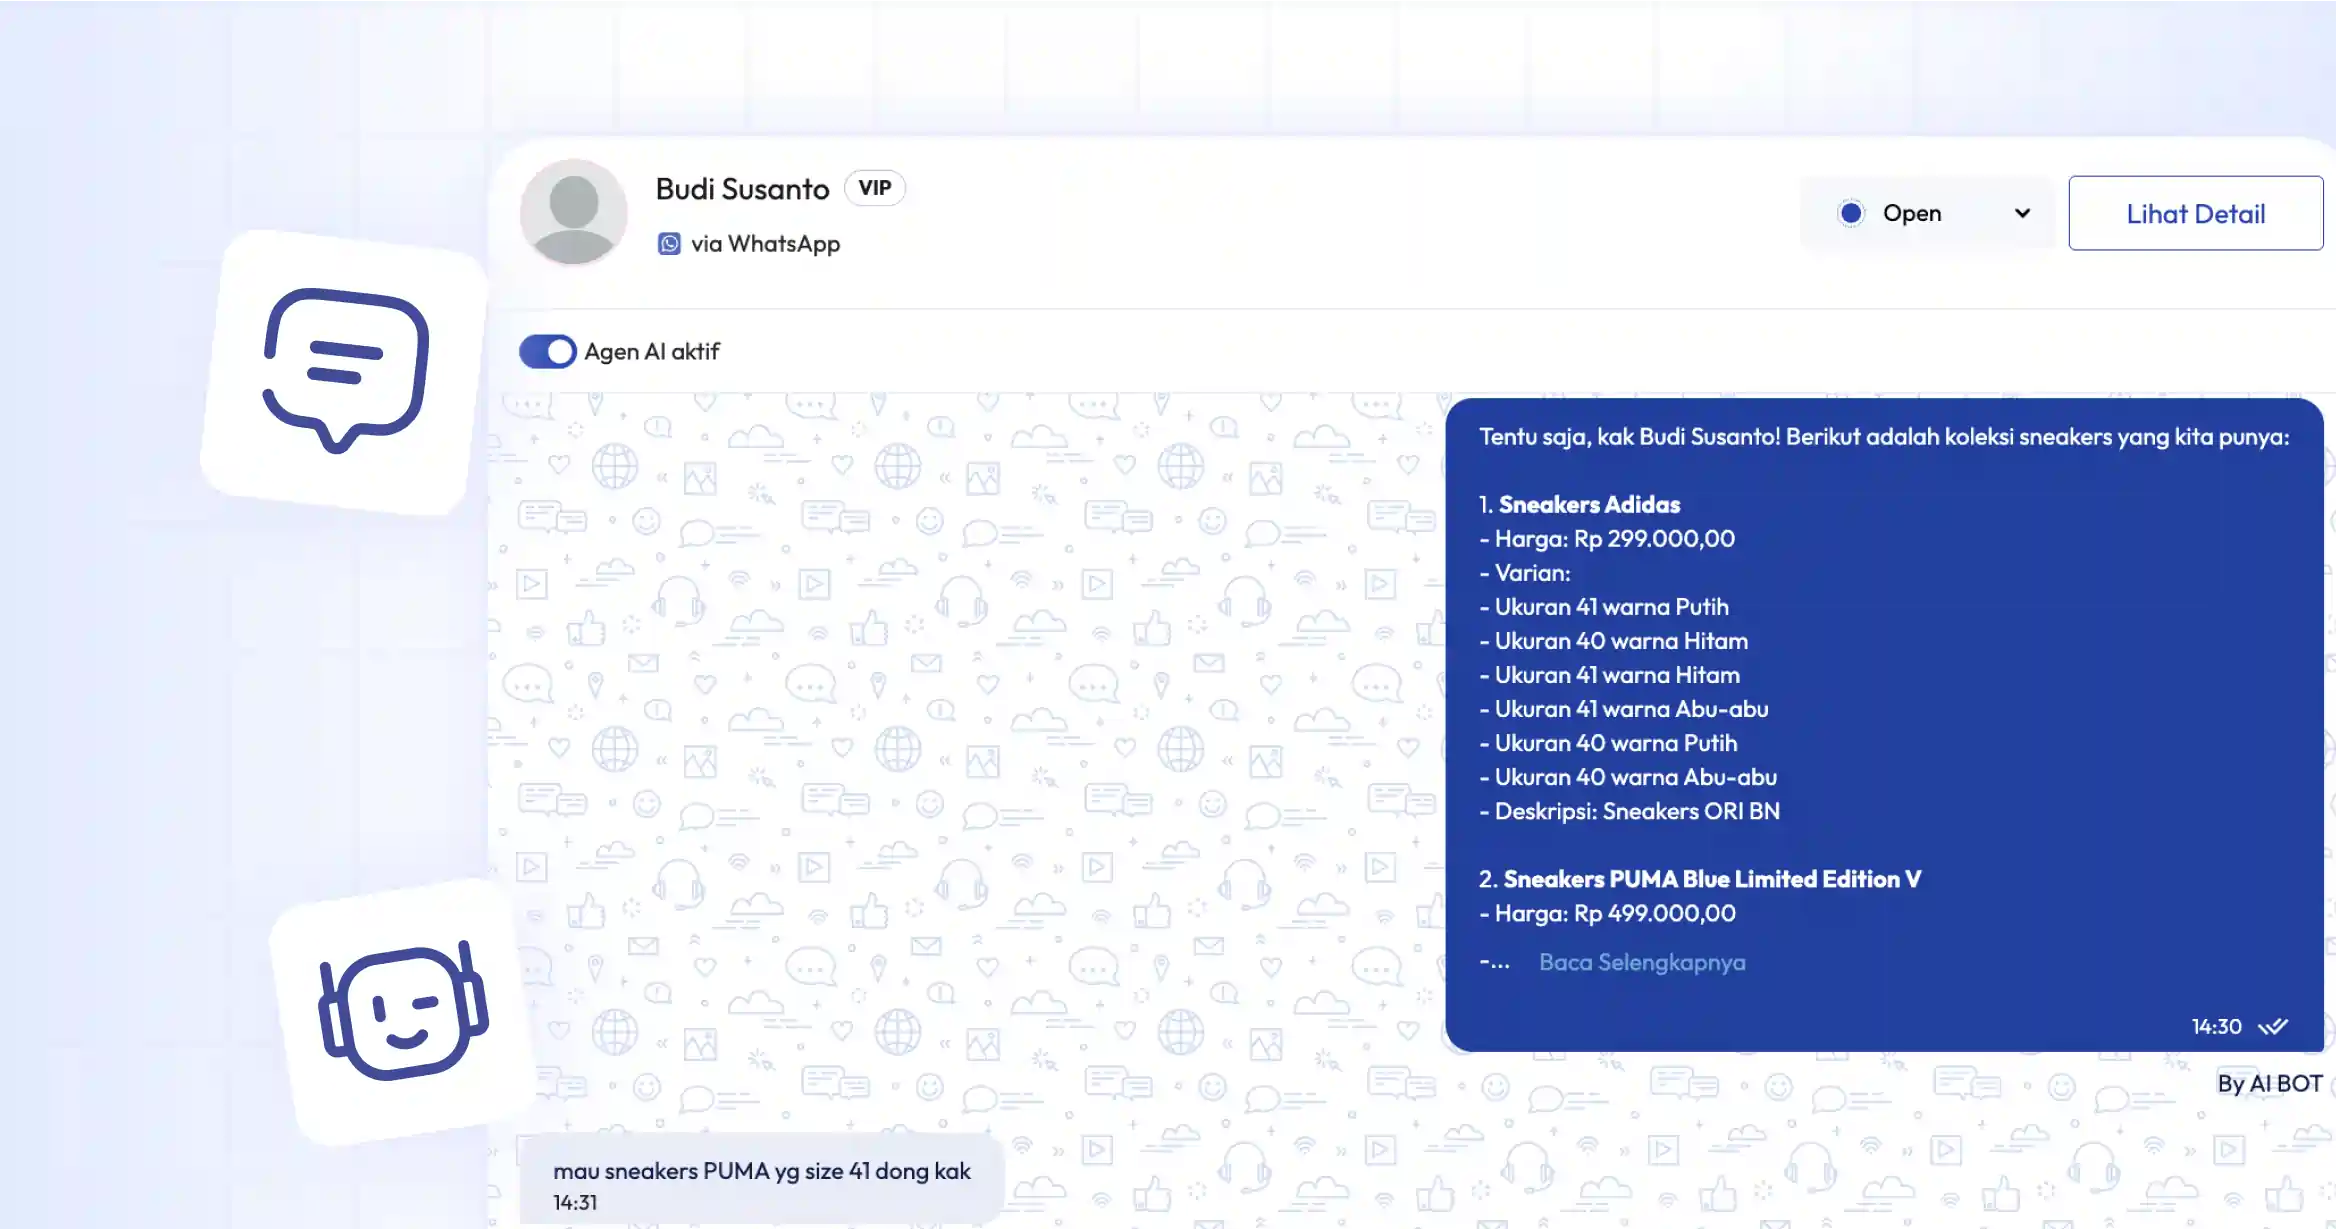Screen dimensions: 2336x1229
Task: Click the status dropdown chevron arrow
Action: pyautogui.click(x=2022, y=213)
